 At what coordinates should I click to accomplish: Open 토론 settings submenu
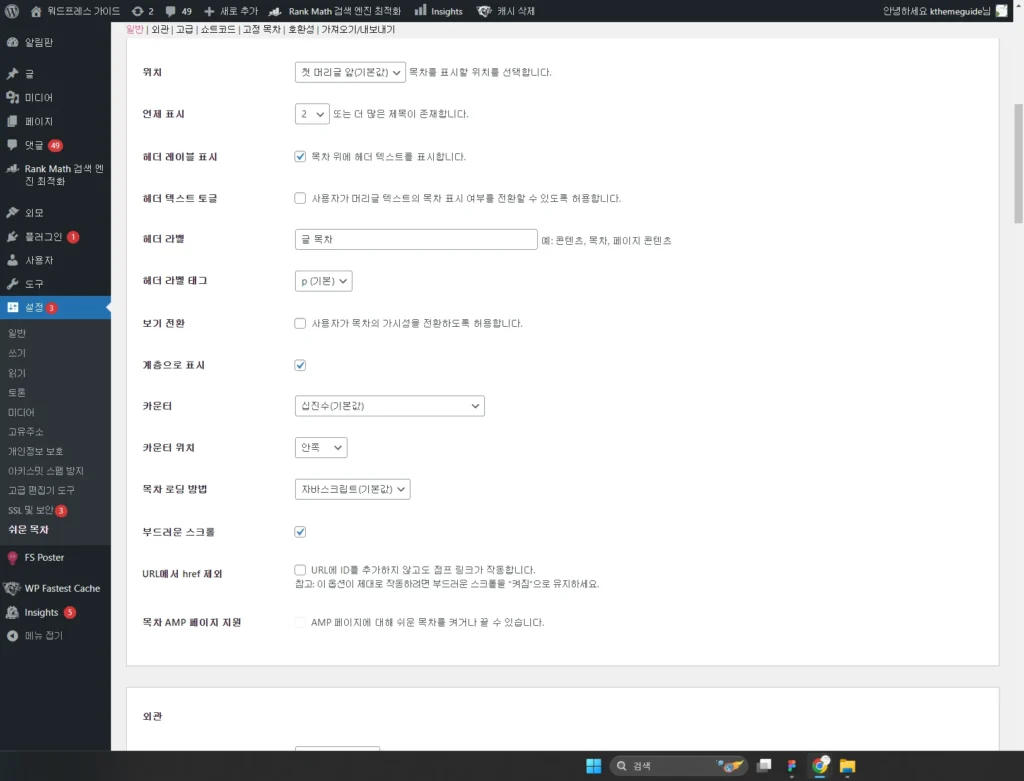(x=17, y=392)
